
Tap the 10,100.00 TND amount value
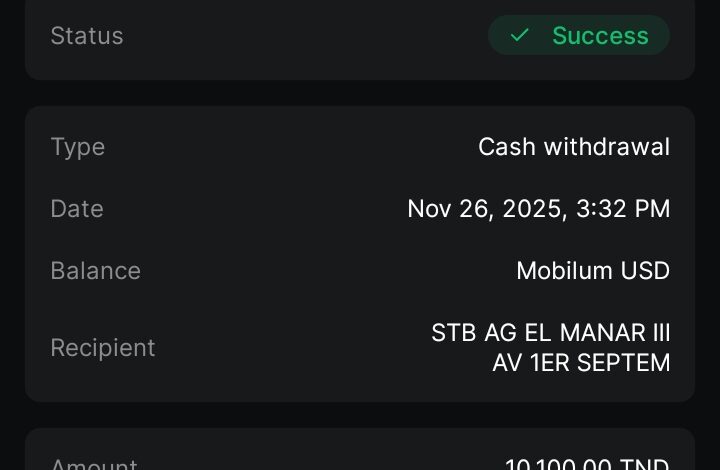tap(587, 464)
